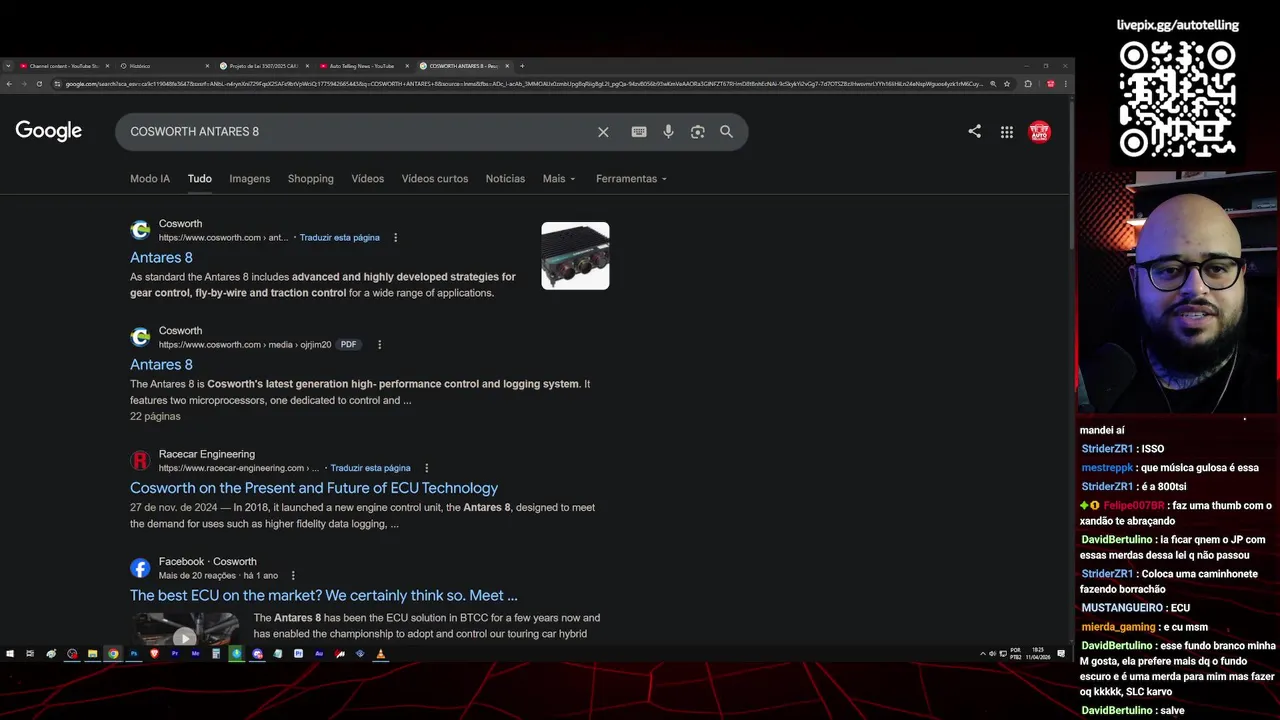Screen dimensions: 1280x720
Task: Open the on-screen keyboard icon in search bar
Action: click(639, 132)
